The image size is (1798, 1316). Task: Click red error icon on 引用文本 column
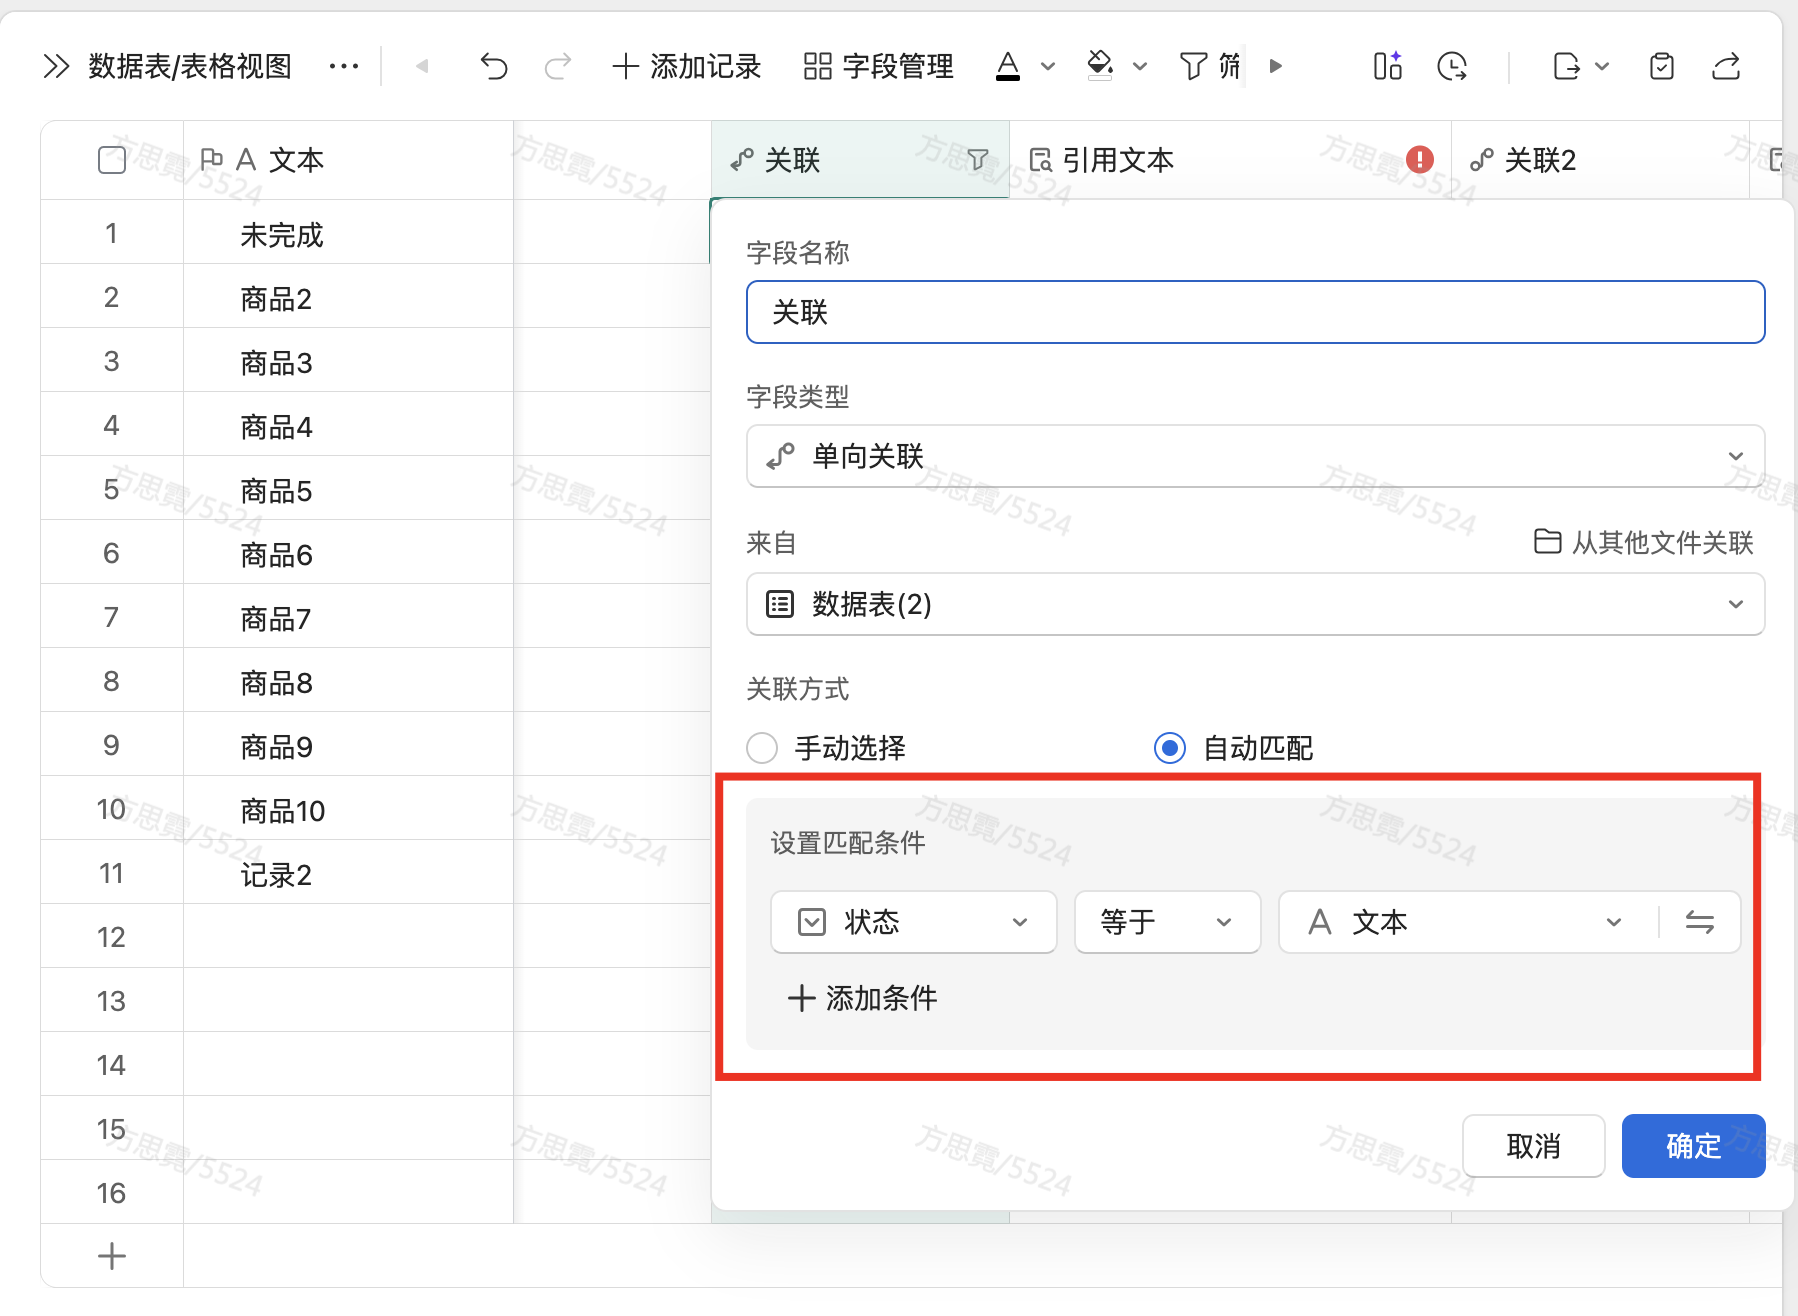1419,160
